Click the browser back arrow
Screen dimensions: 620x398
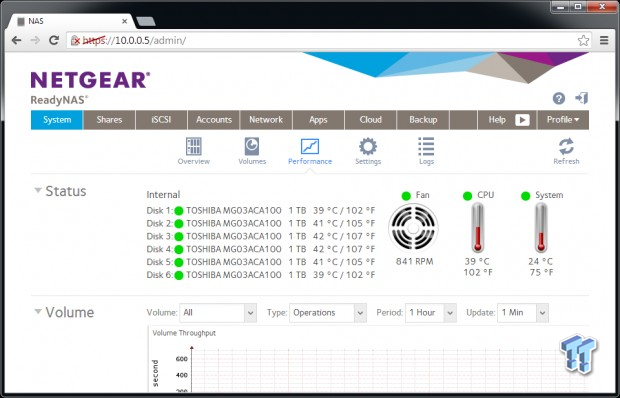[x=16, y=40]
